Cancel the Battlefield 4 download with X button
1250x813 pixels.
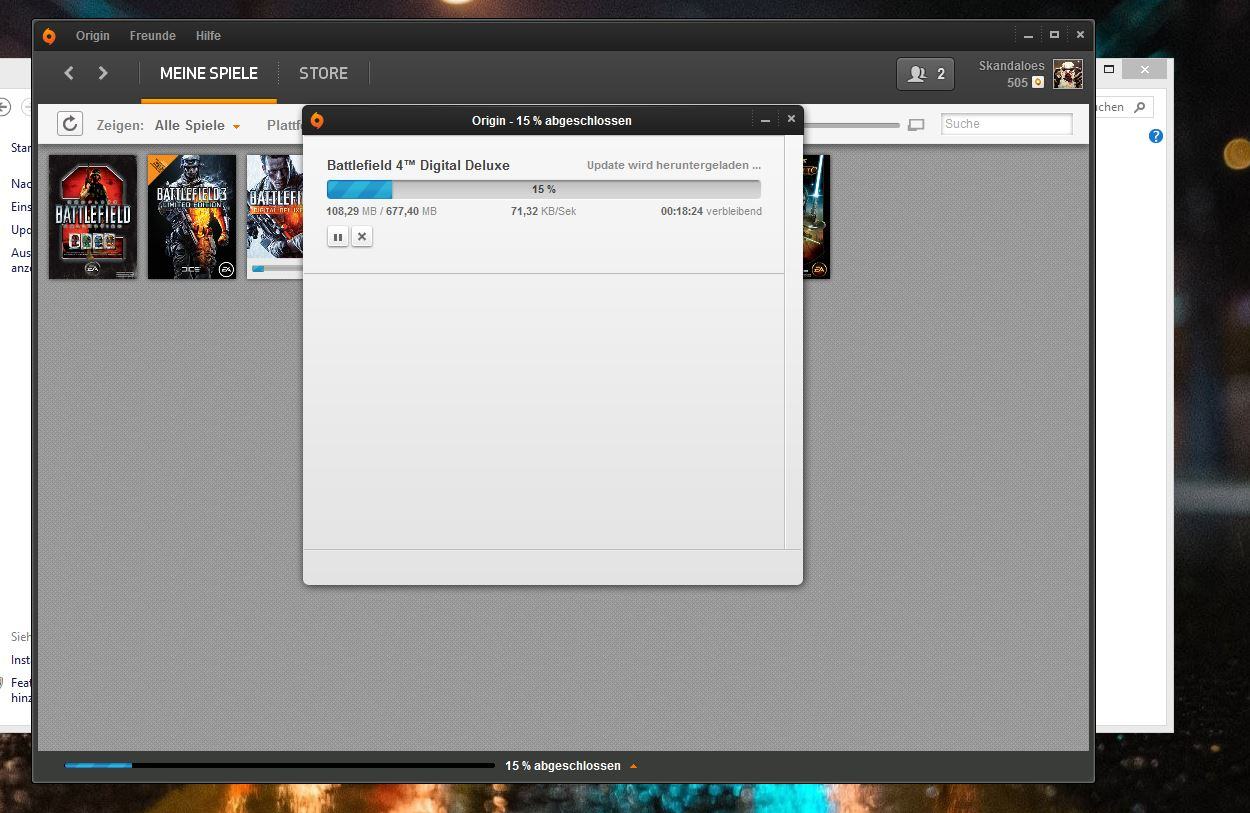tap(362, 237)
